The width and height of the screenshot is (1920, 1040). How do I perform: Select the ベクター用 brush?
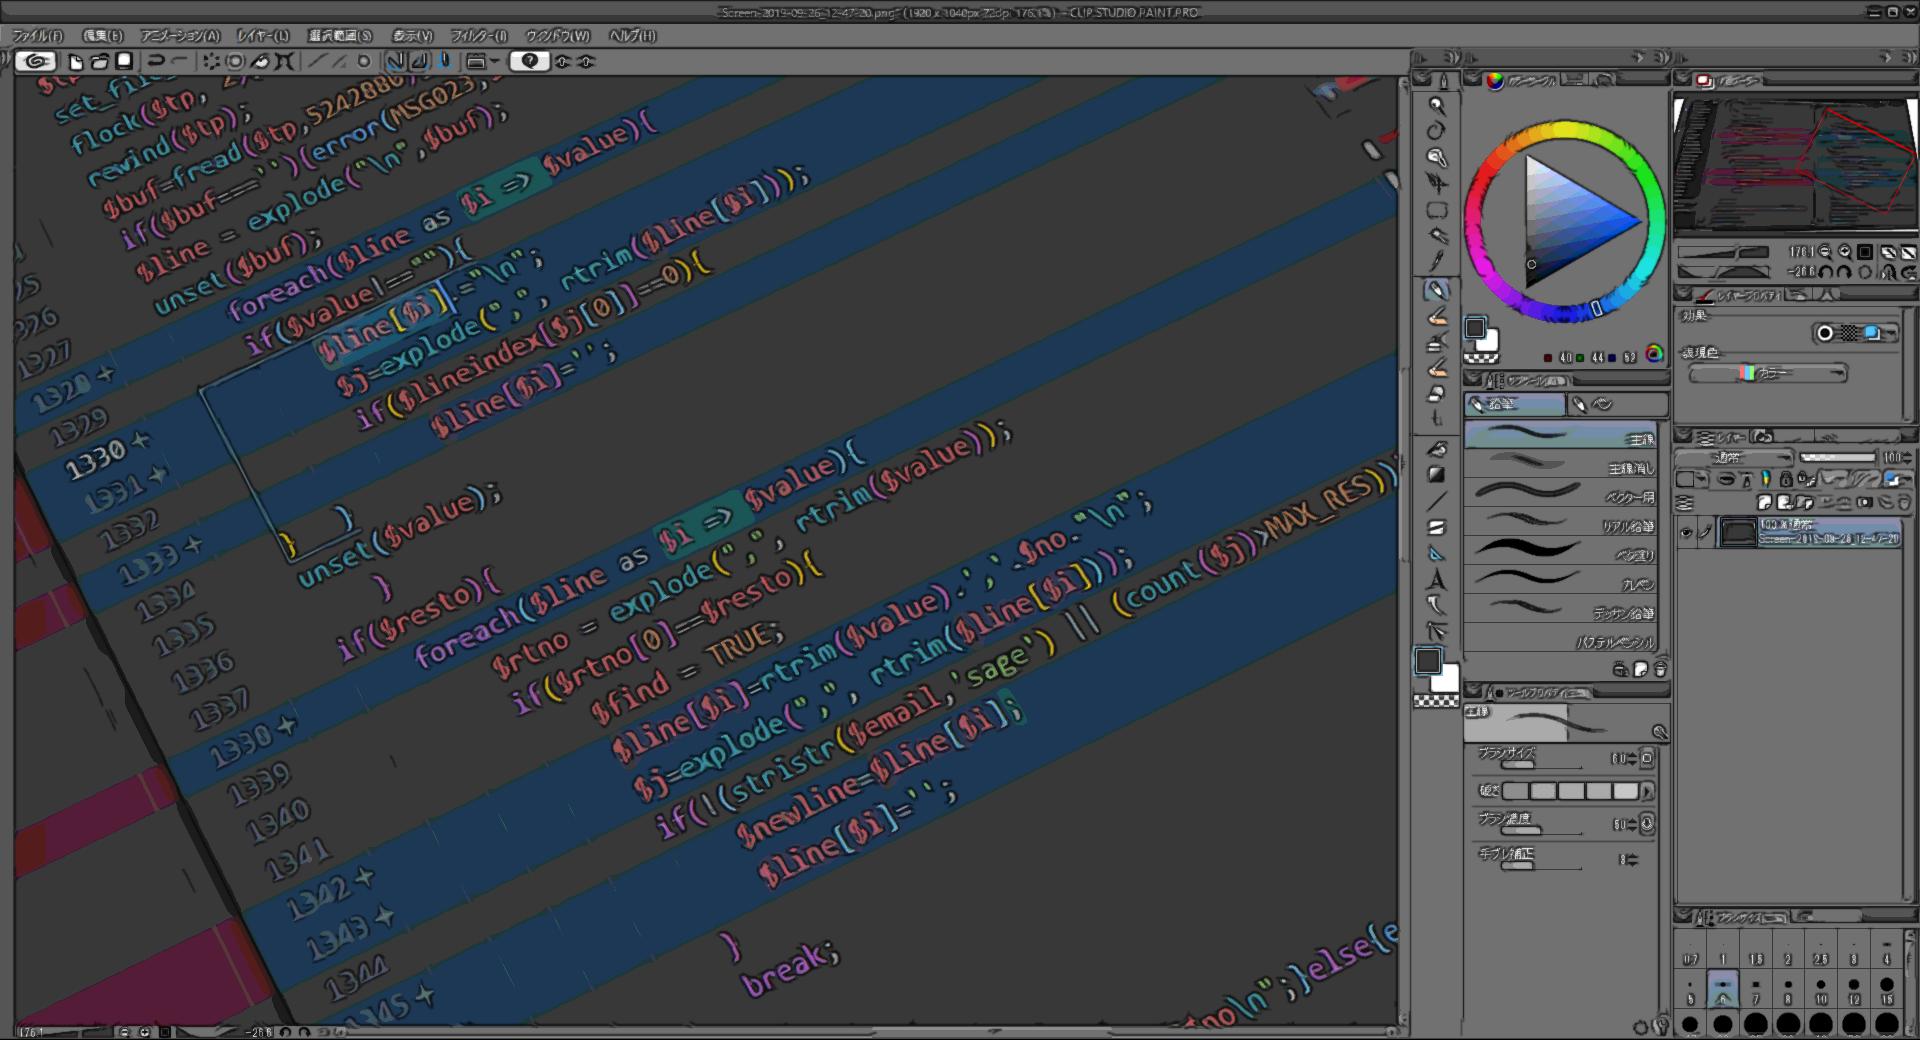point(1561,492)
